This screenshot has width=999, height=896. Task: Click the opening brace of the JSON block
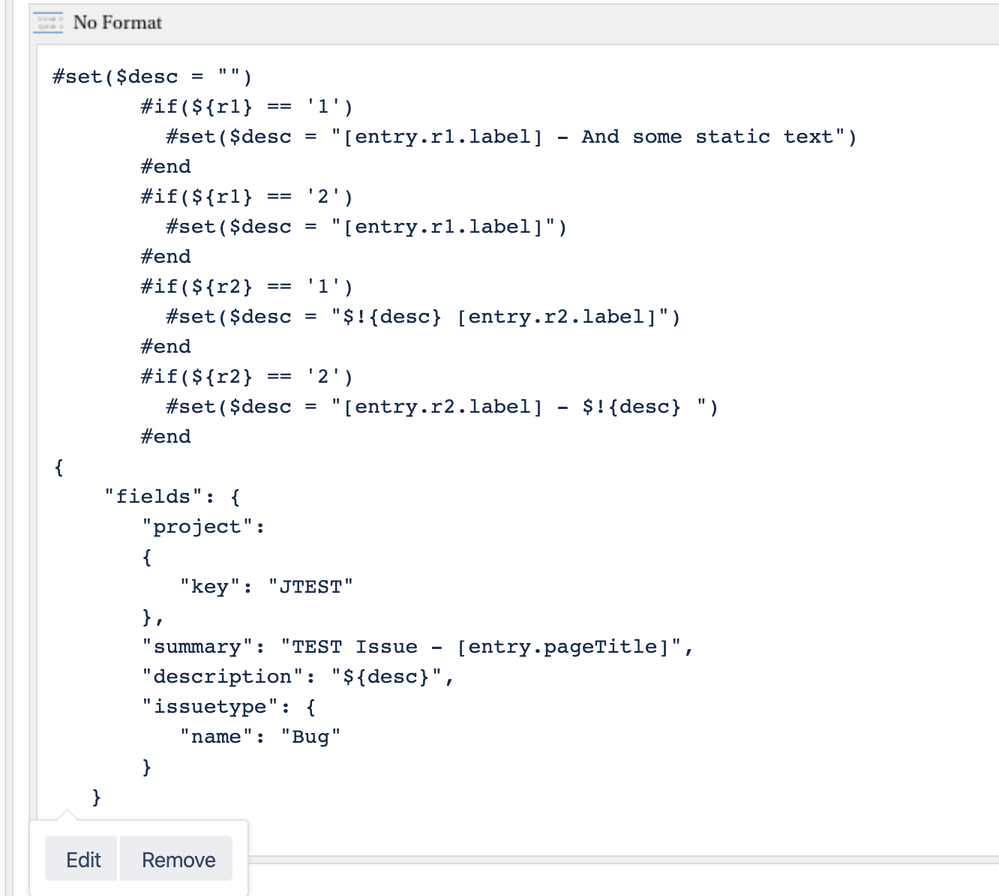(x=57, y=466)
